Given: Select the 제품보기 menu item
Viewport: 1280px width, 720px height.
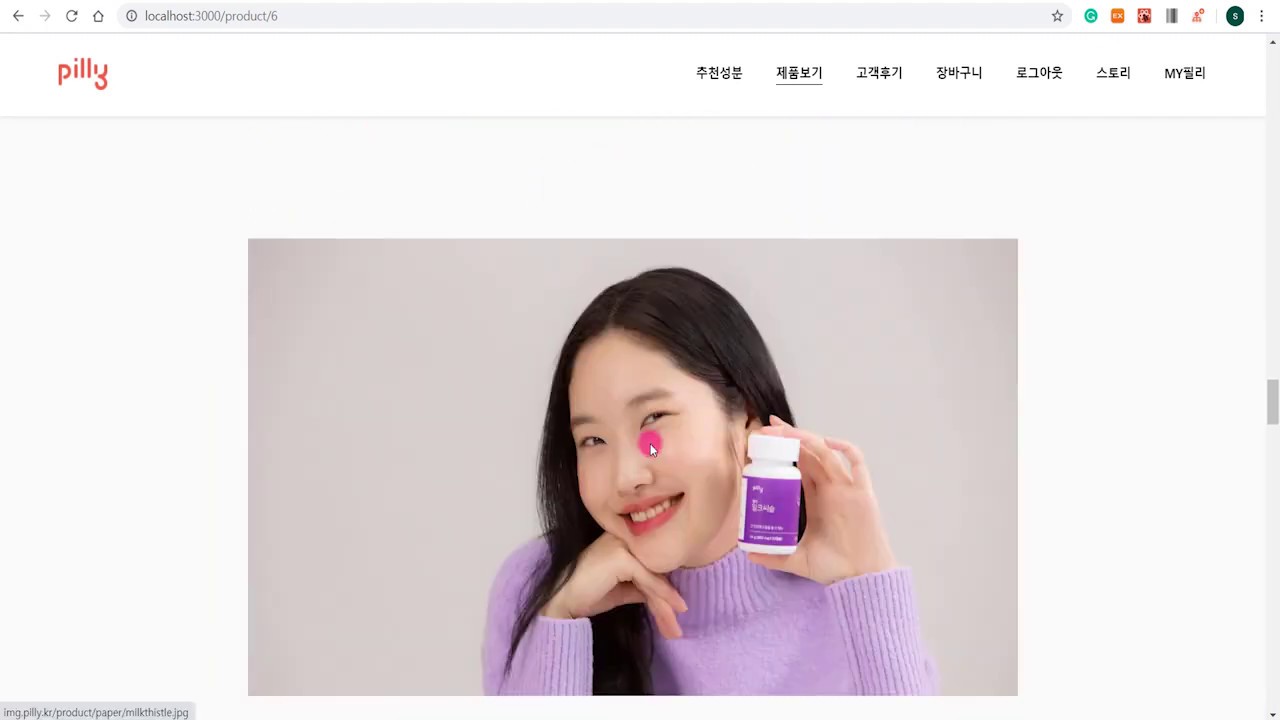Looking at the screenshot, I should tap(799, 73).
